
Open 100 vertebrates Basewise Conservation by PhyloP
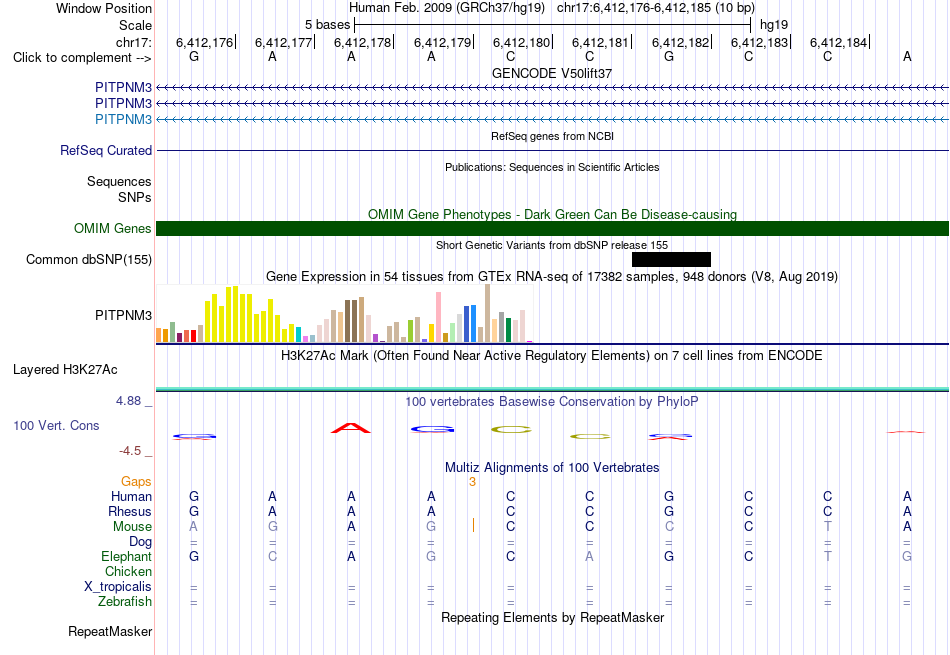coord(552,402)
